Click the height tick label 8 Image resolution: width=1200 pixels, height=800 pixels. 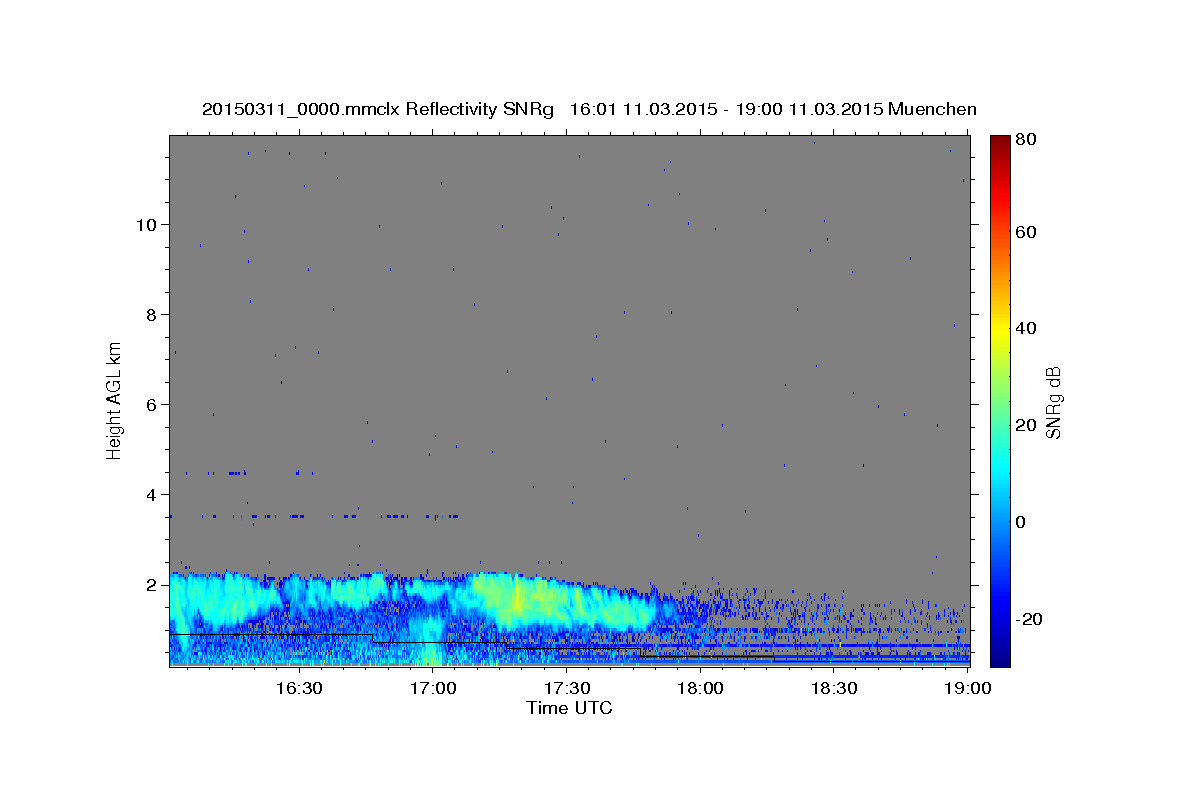click(x=150, y=314)
